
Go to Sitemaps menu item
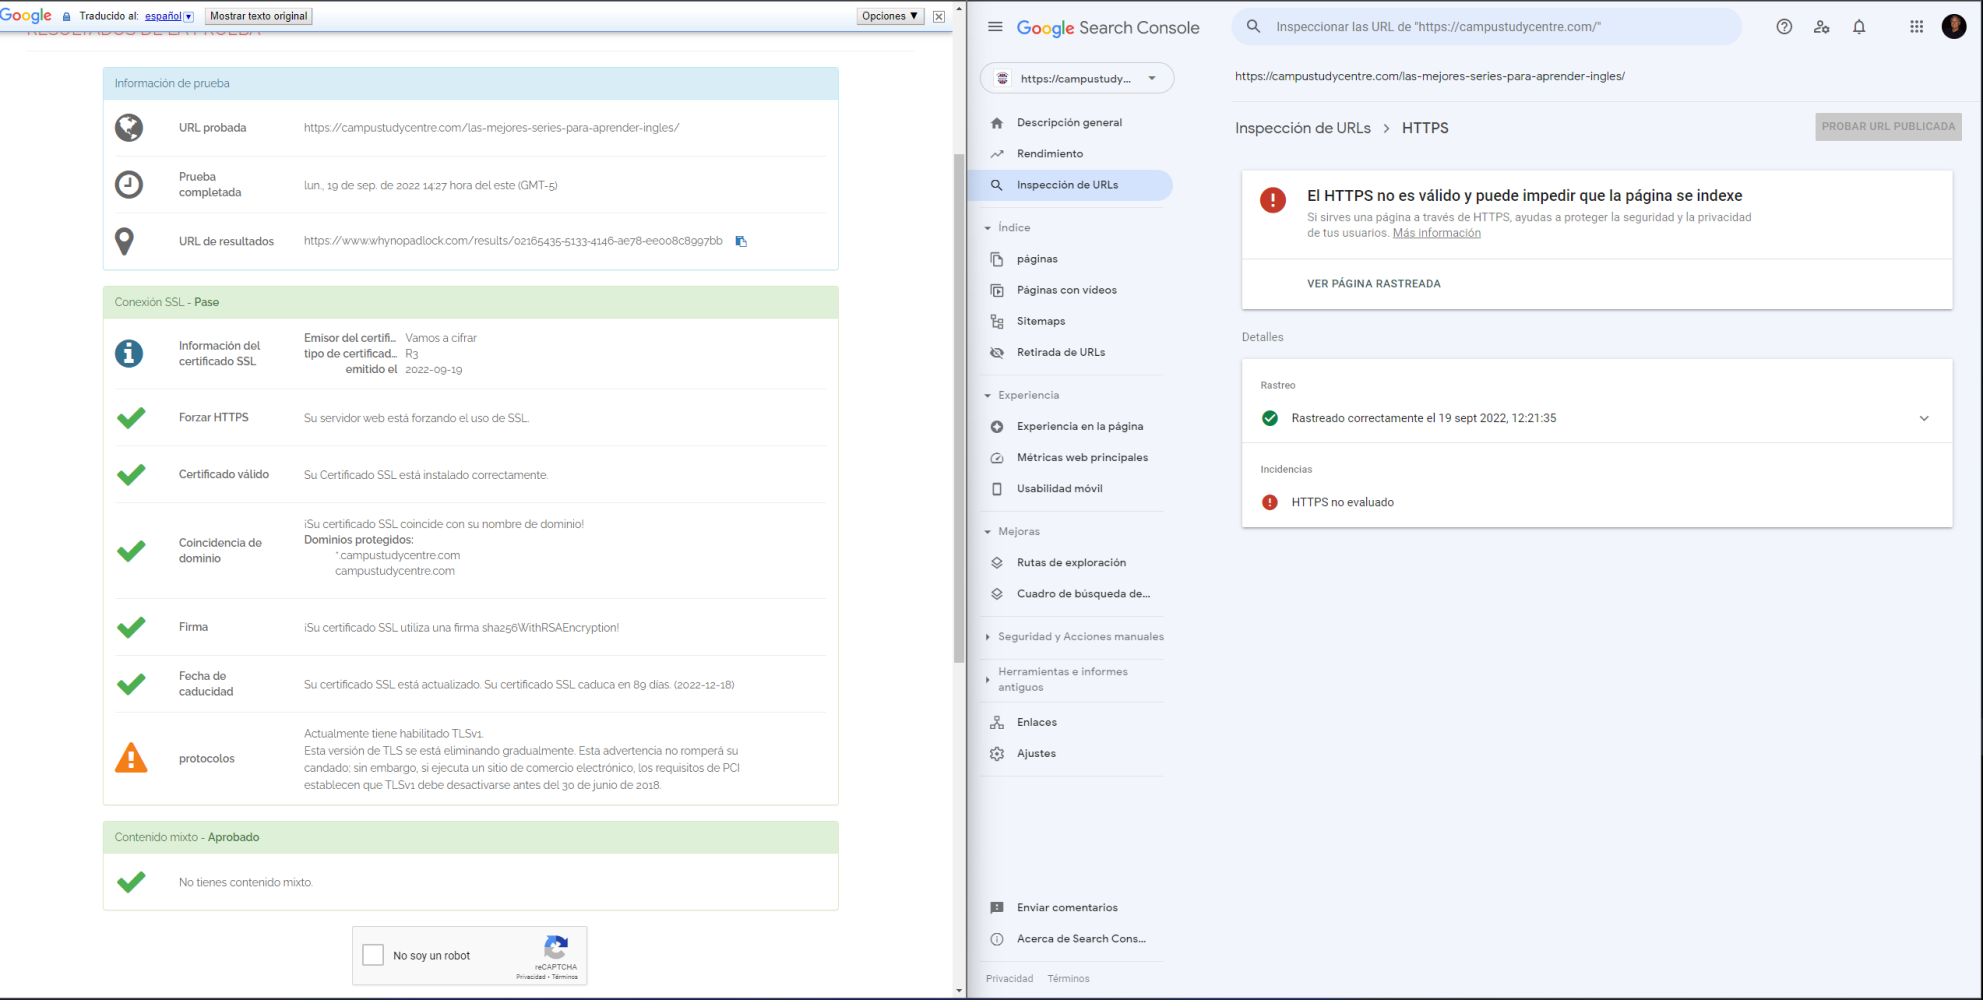[1041, 321]
